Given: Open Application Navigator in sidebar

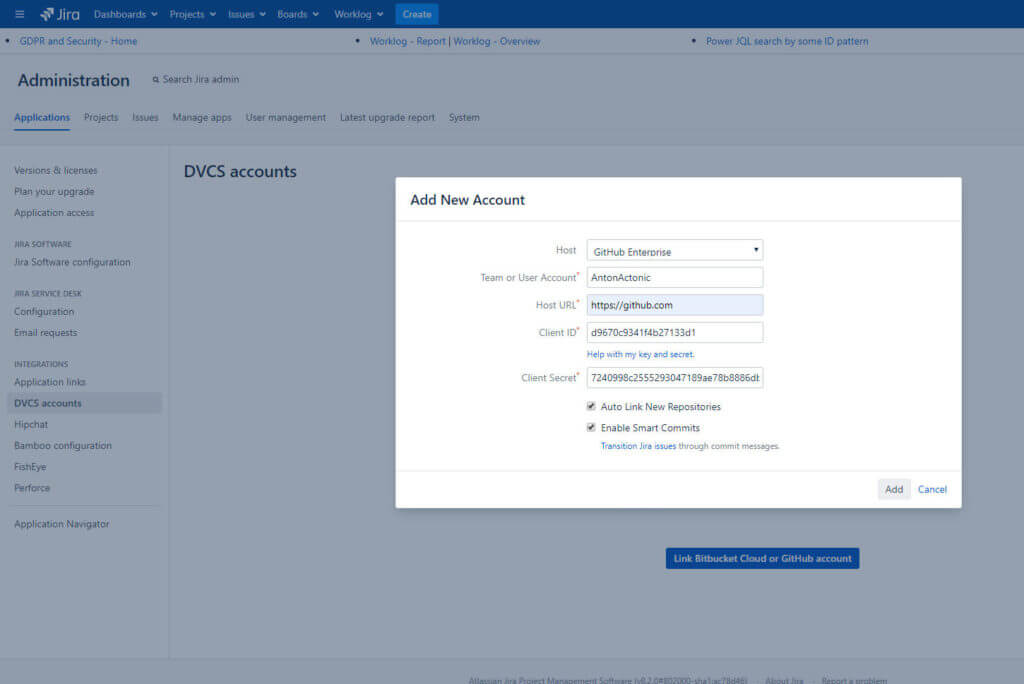Looking at the screenshot, I should click(x=61, y=524).
